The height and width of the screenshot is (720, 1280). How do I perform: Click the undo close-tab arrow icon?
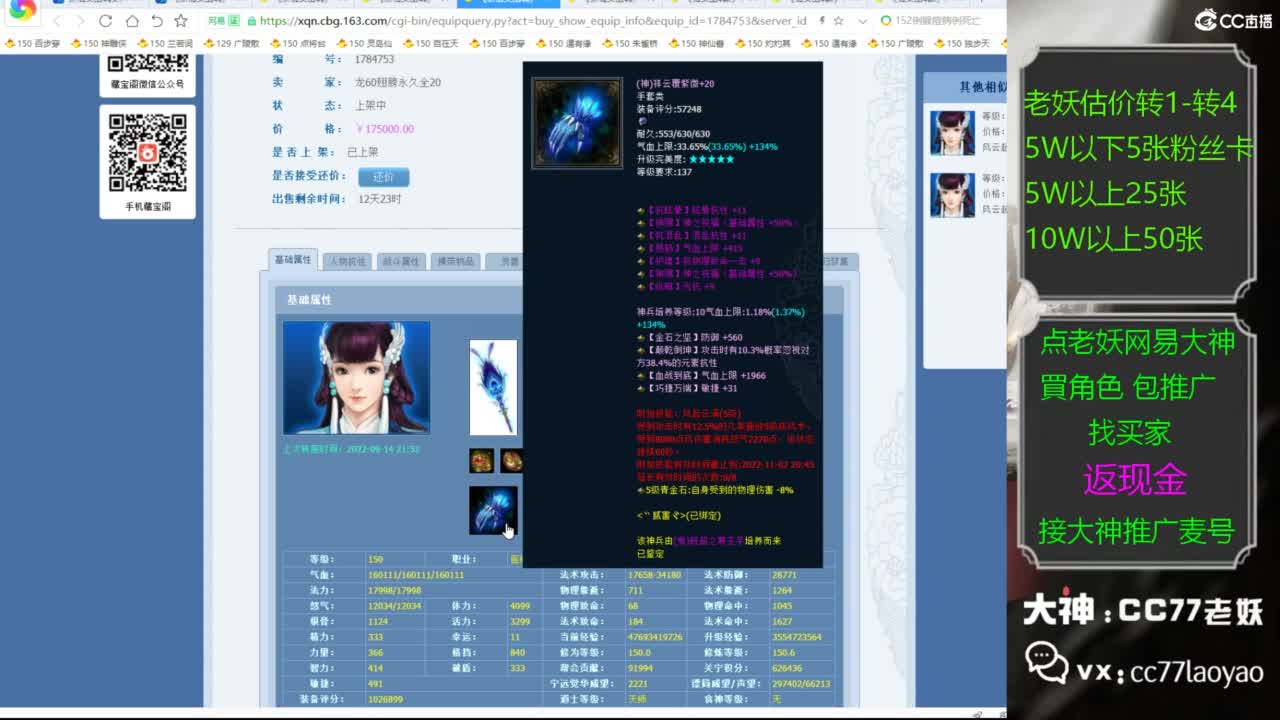pos(157,21)
